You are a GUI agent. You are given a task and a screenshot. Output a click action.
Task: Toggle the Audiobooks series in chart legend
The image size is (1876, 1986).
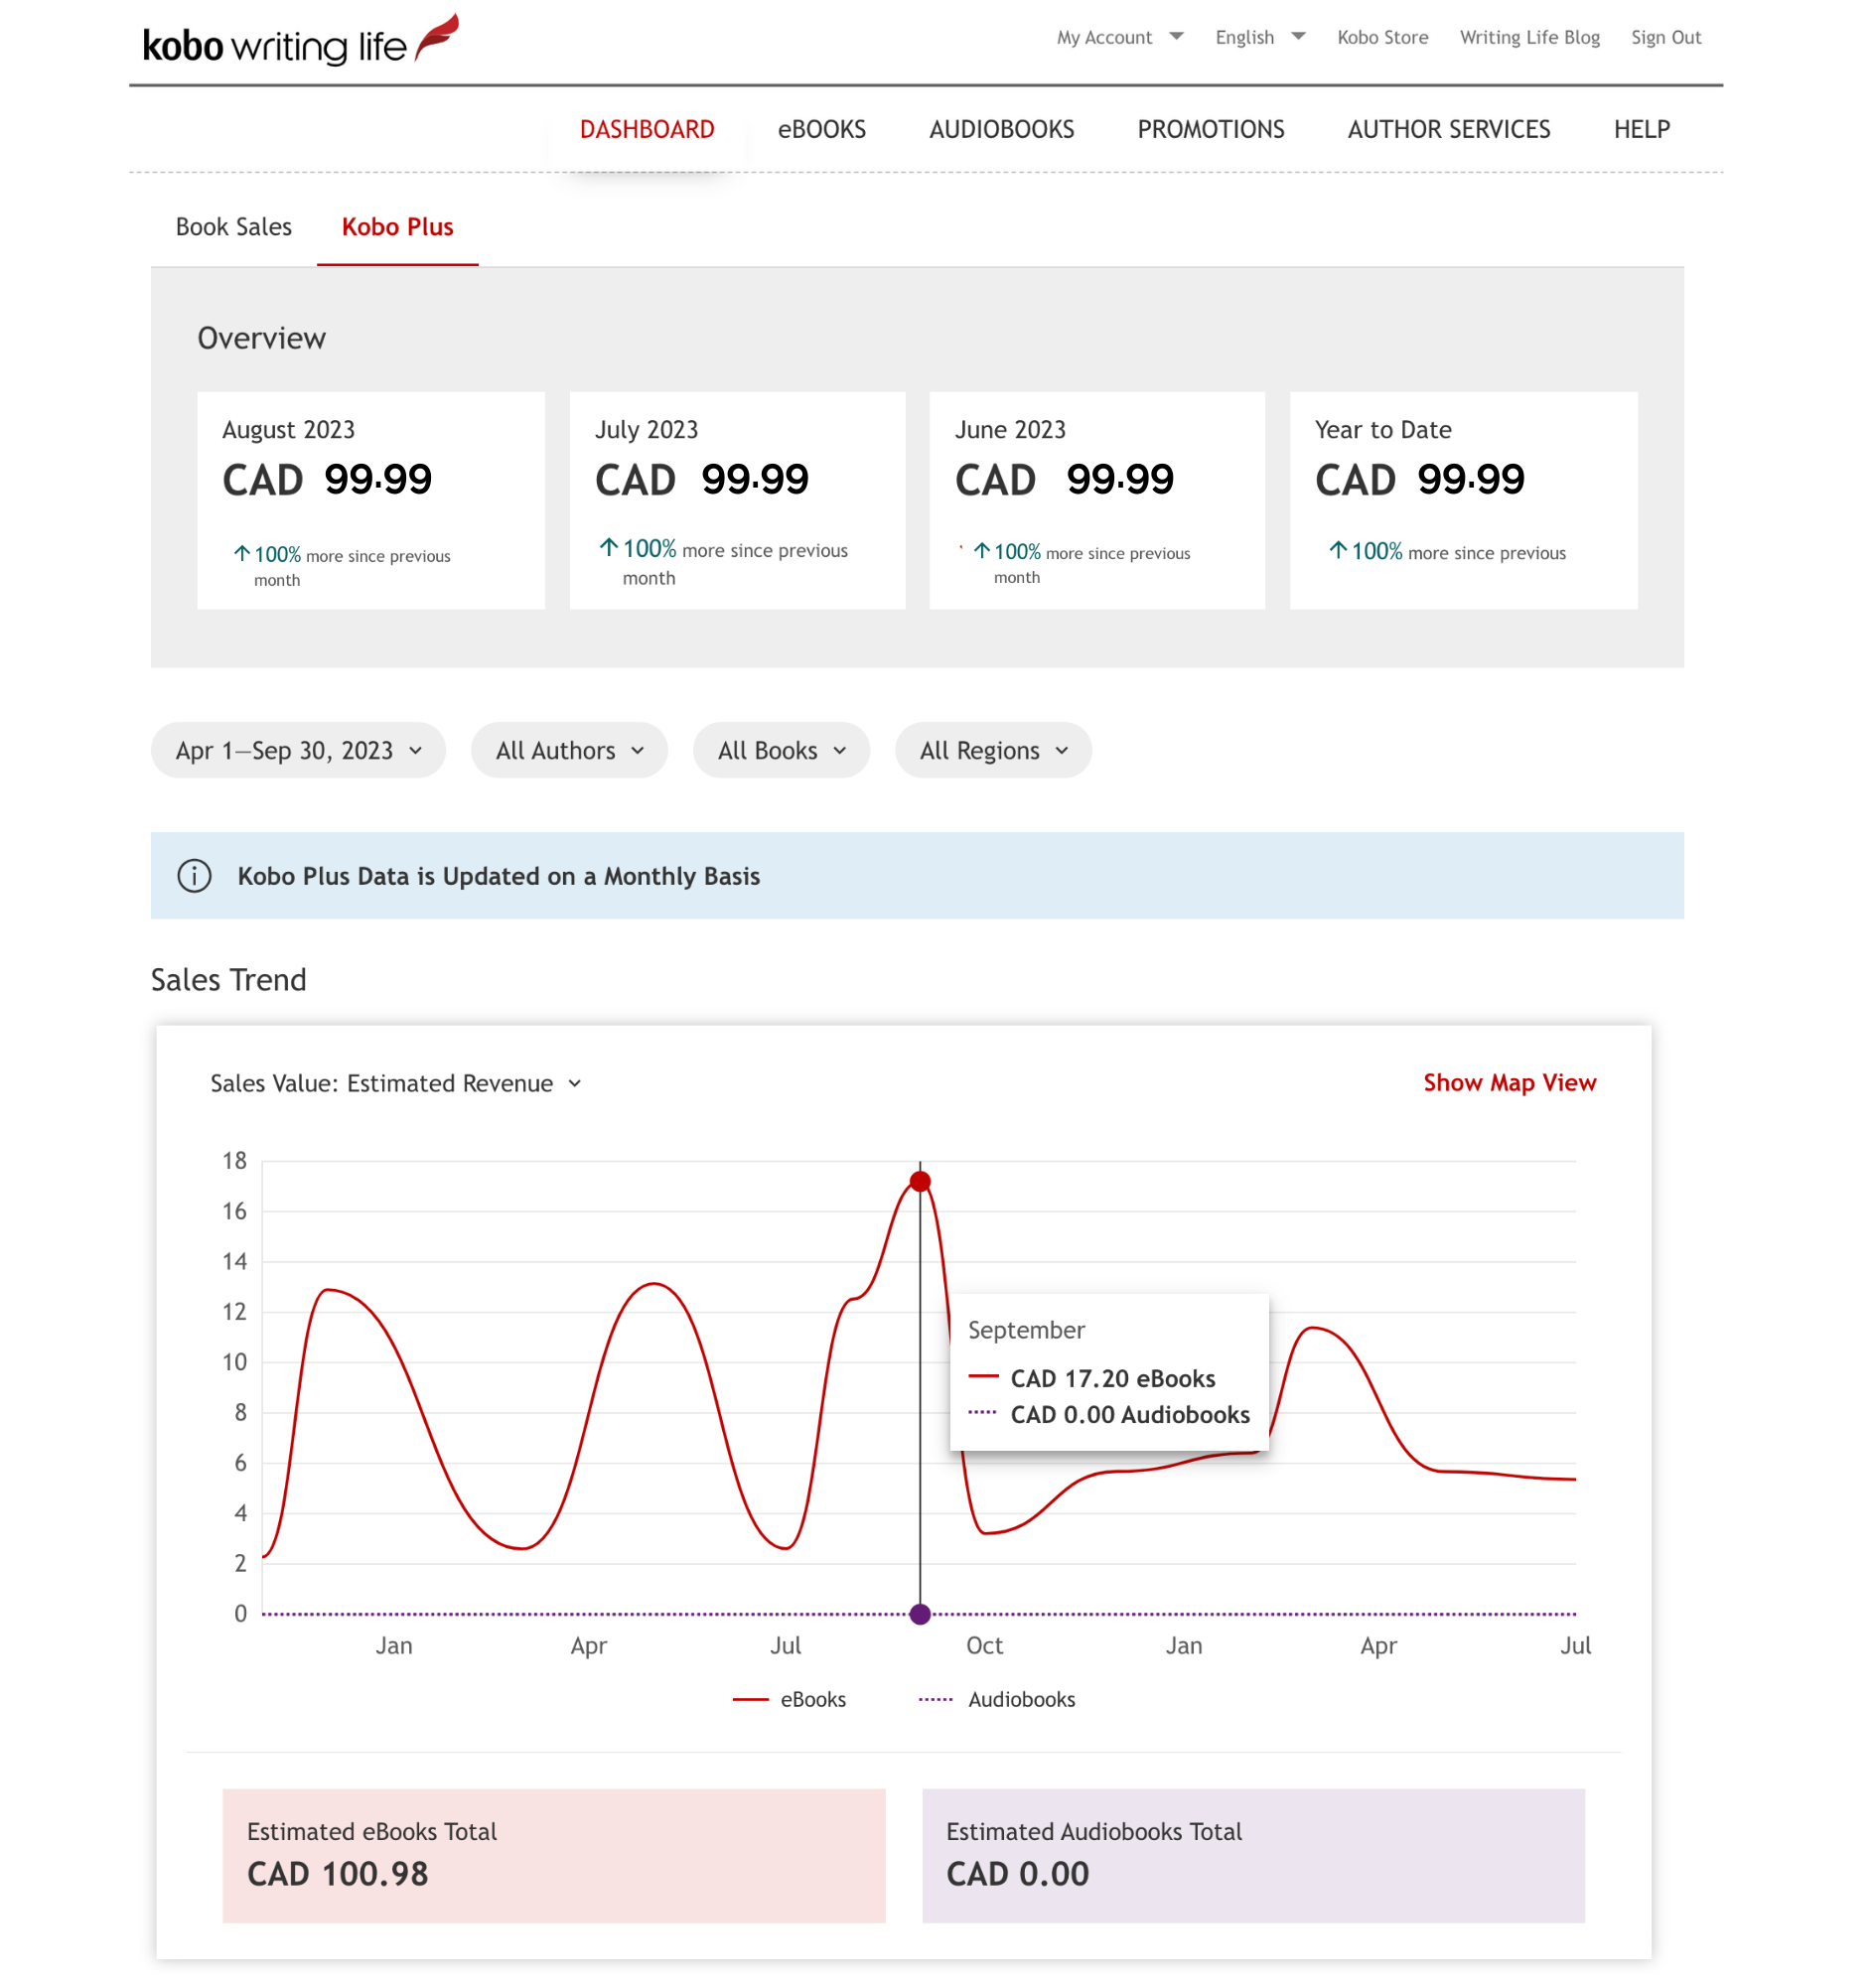[997, 1700]
